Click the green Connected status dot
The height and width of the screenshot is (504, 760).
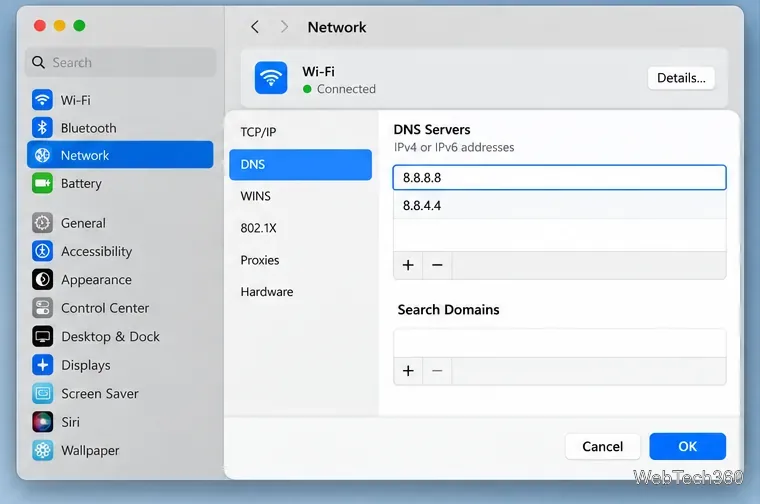[x=307, y=89]
